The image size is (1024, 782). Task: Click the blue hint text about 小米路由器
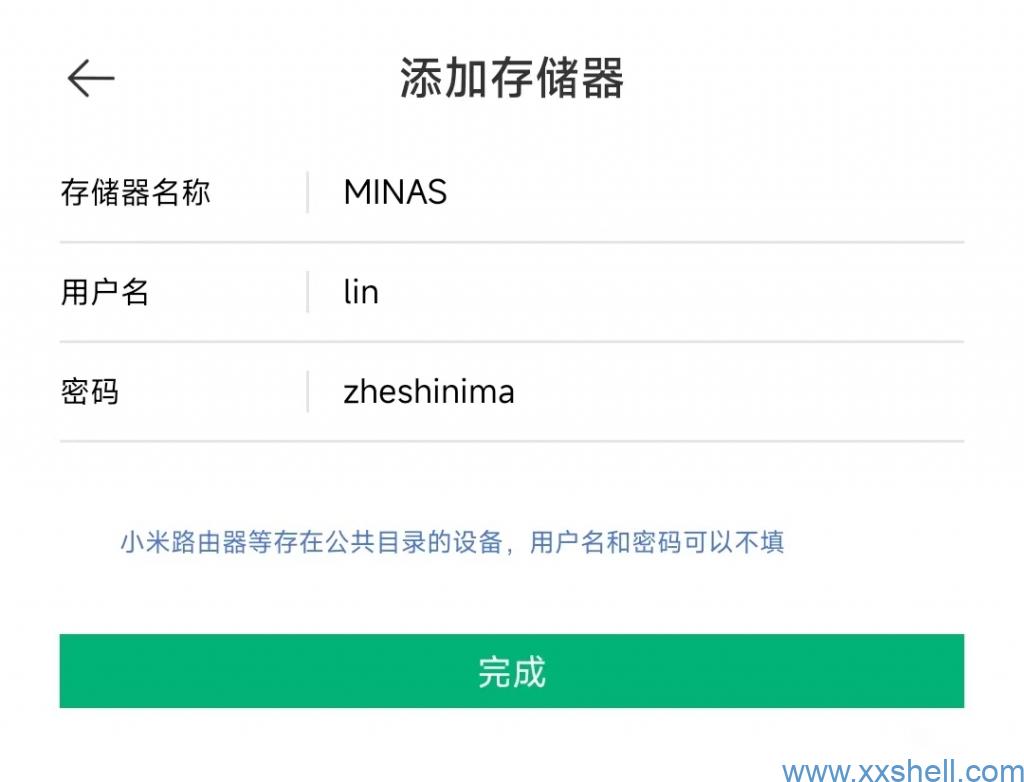coord(452,543)
